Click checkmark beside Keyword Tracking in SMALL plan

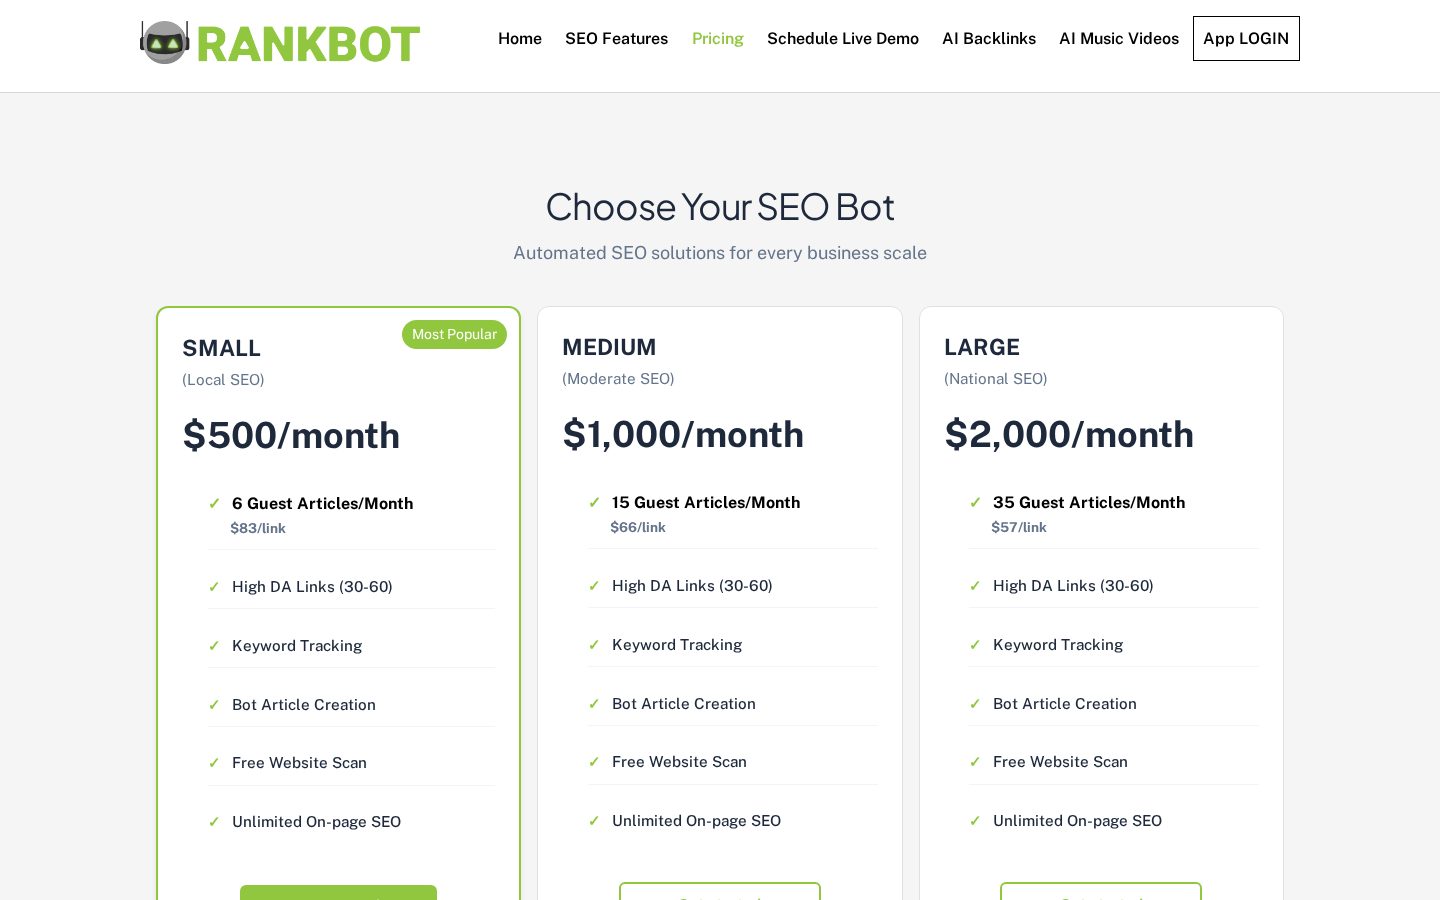214,645
